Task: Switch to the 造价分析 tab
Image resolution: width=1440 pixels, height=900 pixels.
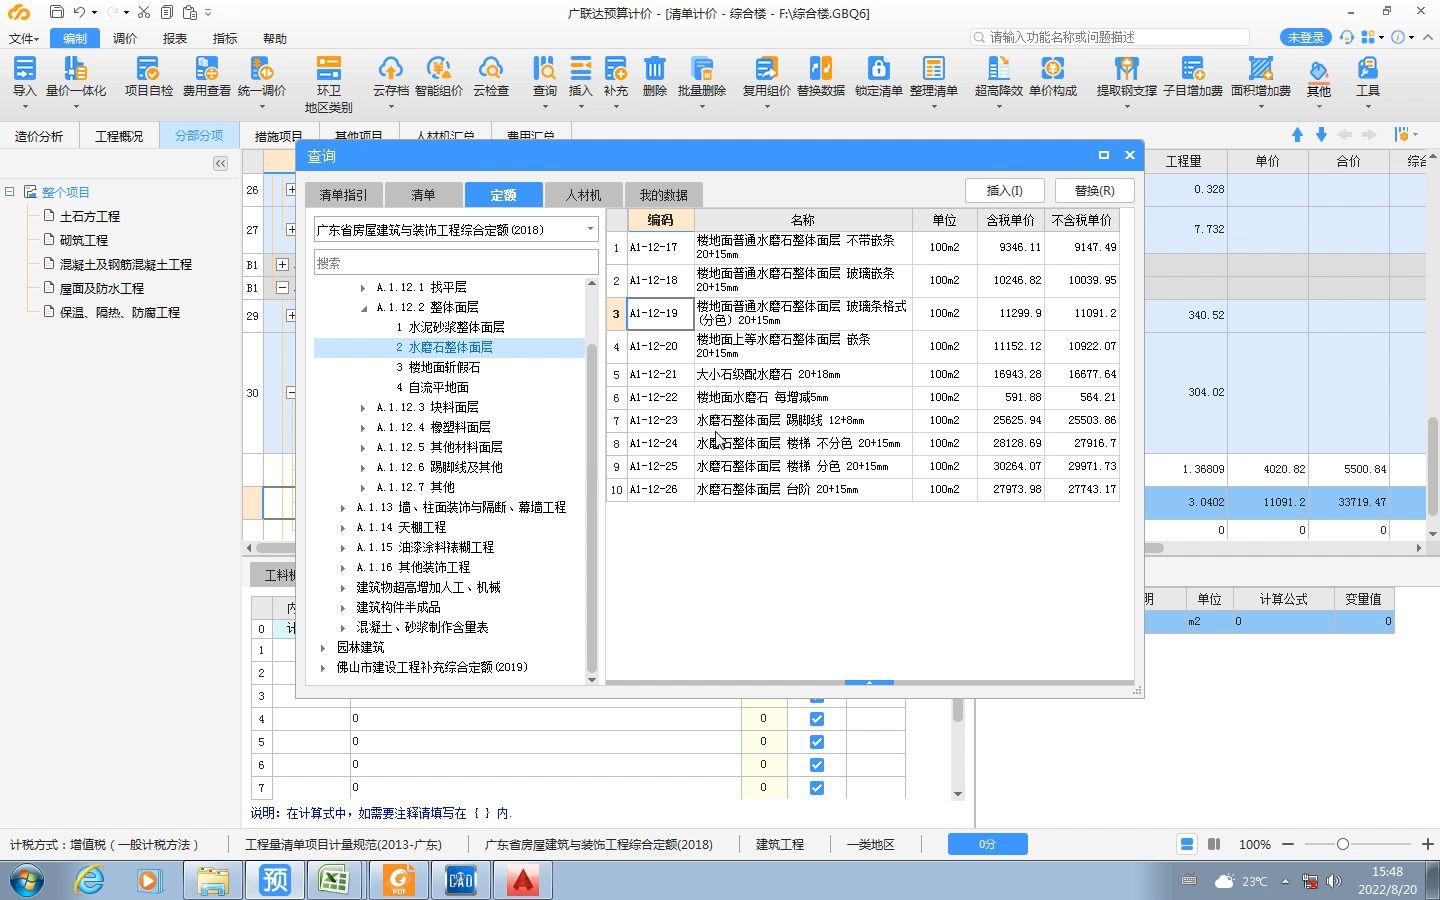Action: (39, 136)
